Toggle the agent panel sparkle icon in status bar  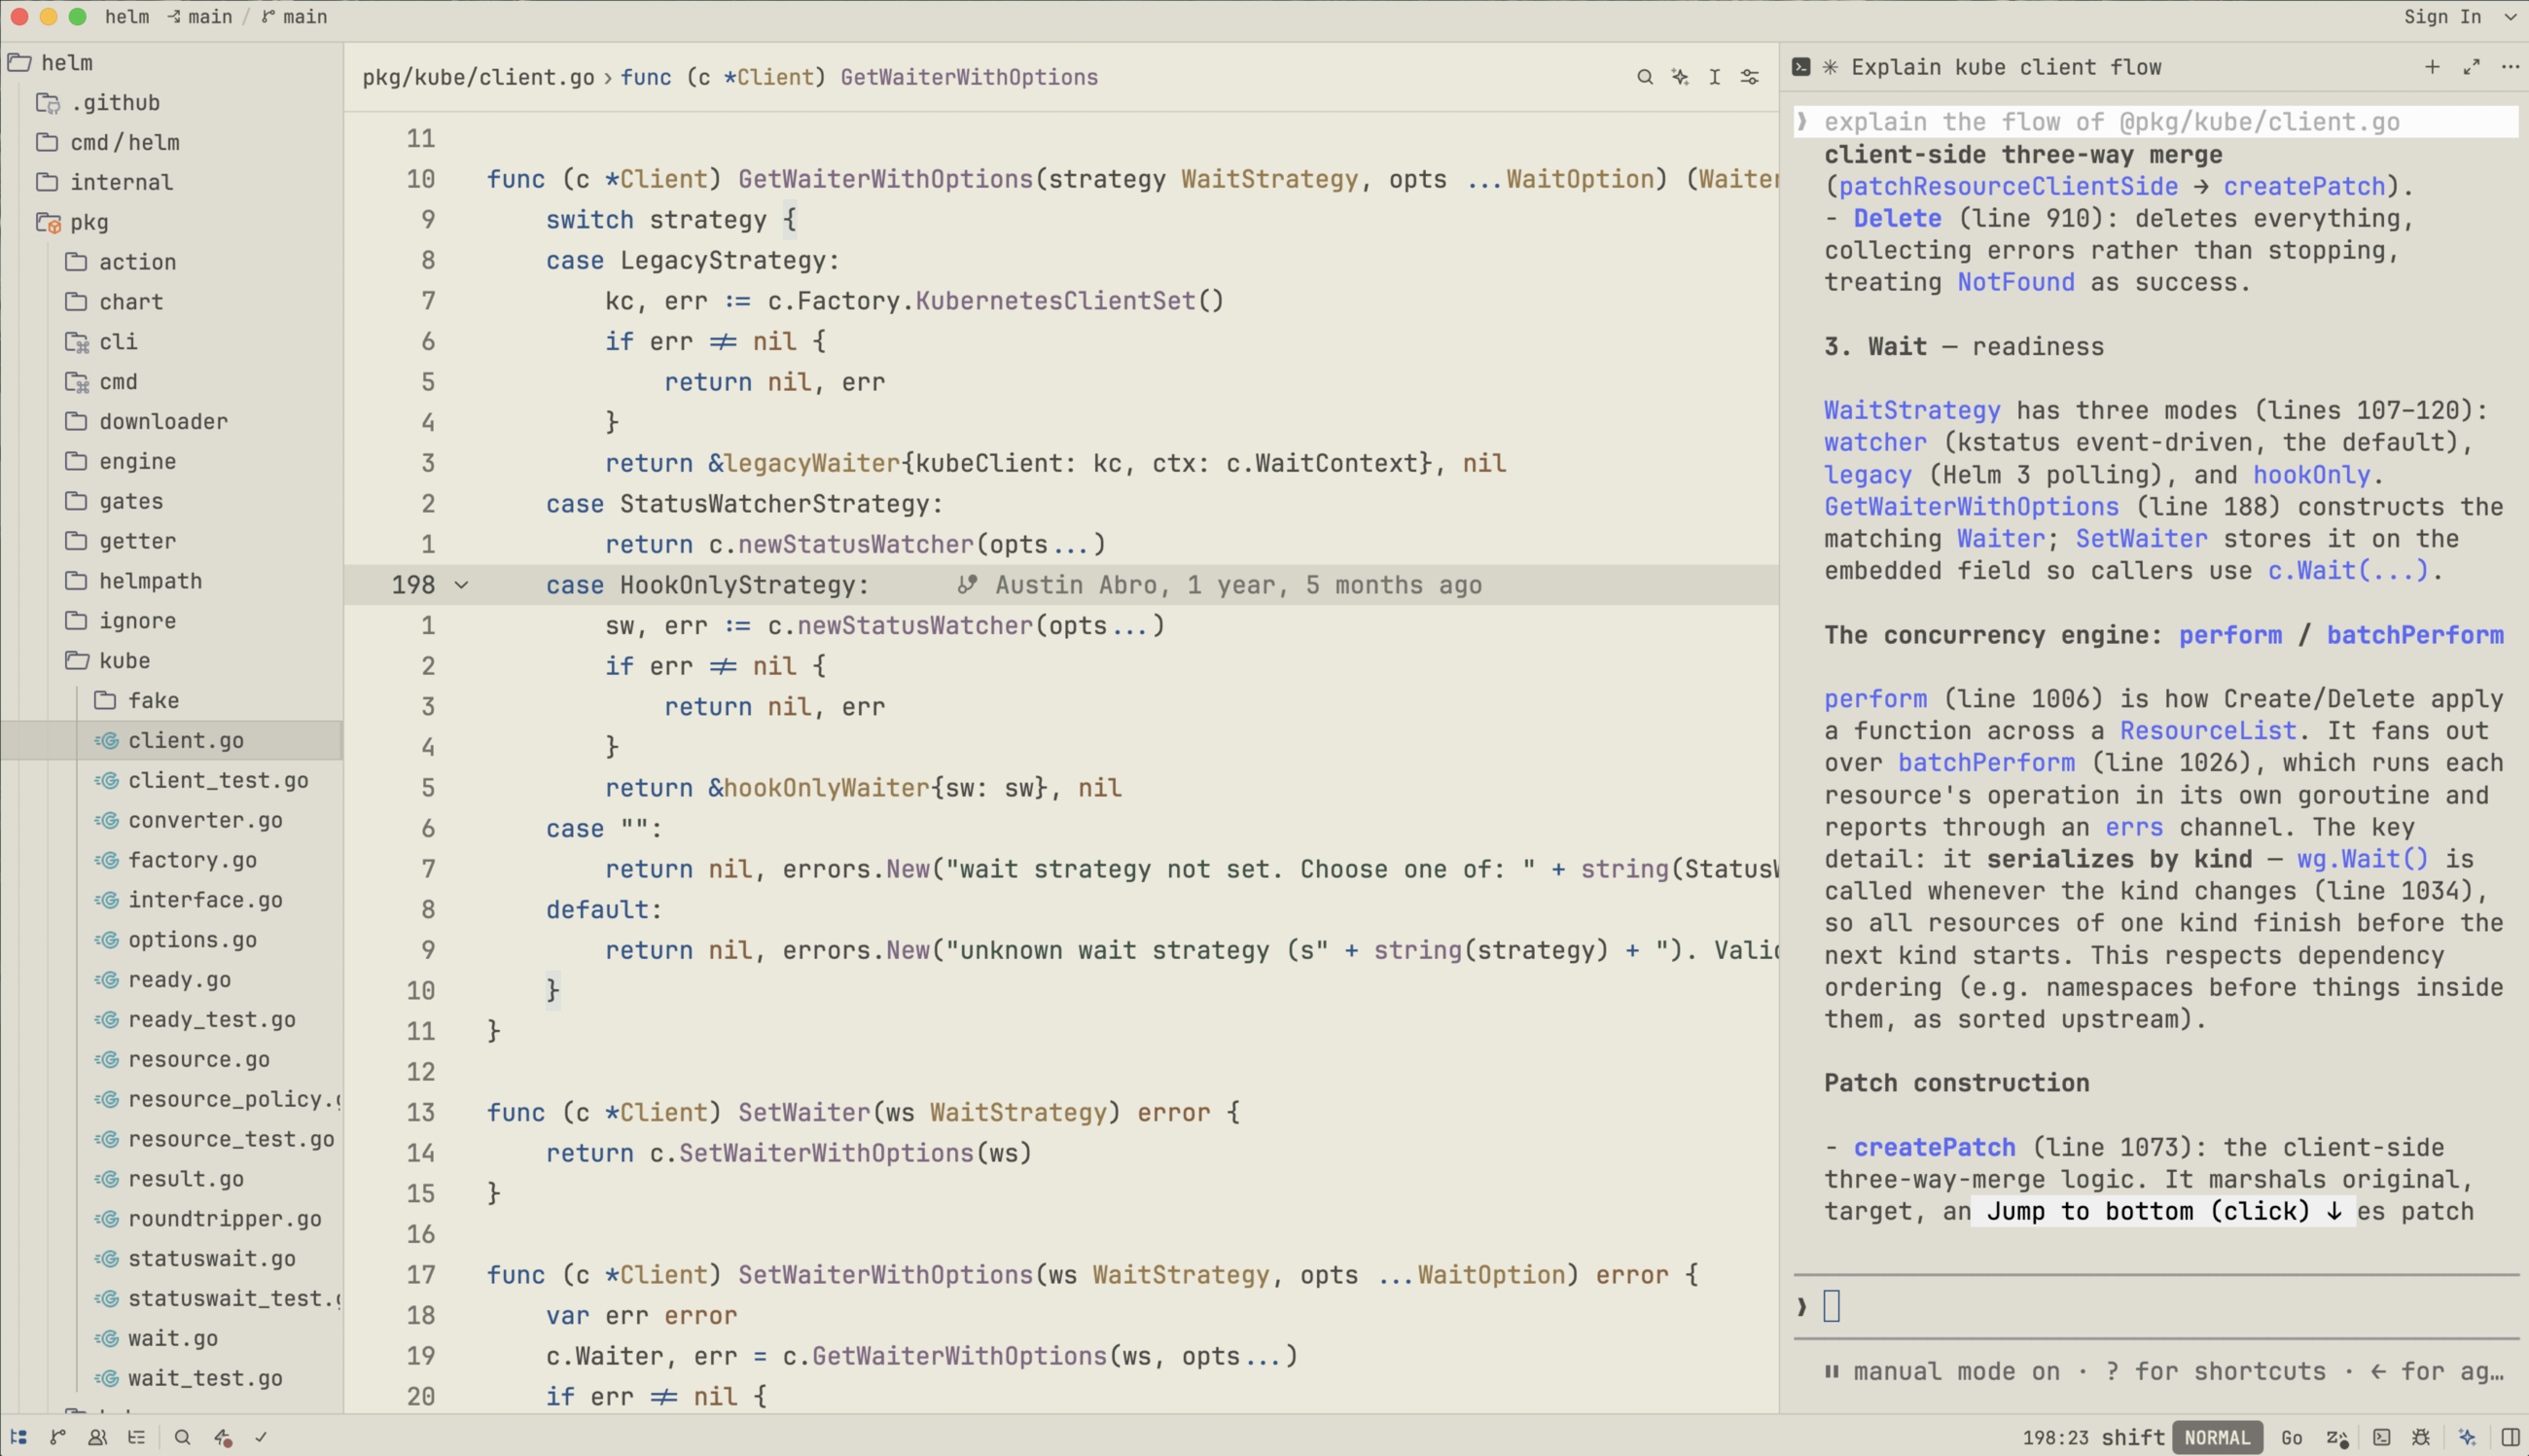click(x=2468, y=1437)
